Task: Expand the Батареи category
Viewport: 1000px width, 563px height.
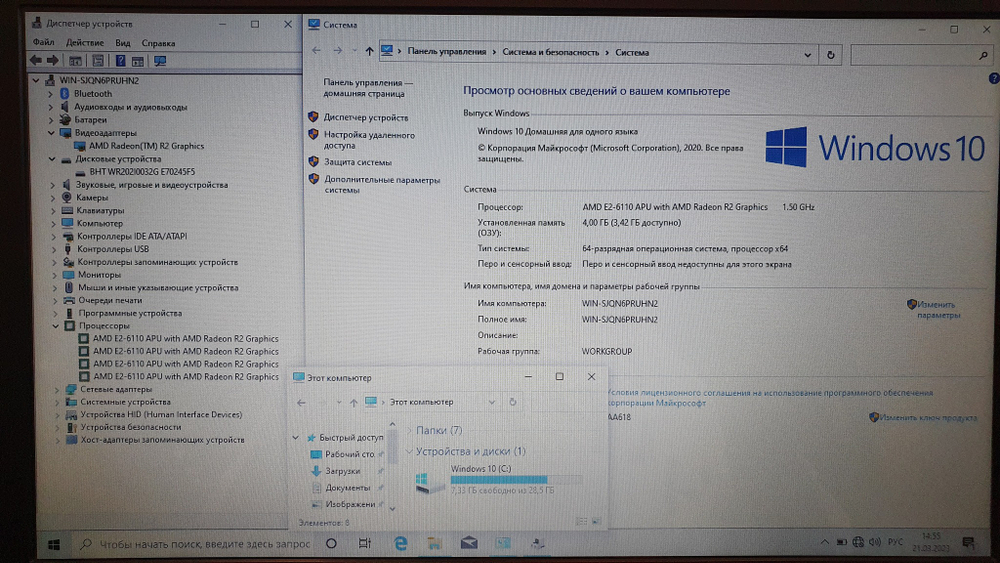Action: (x=50, y=120)
